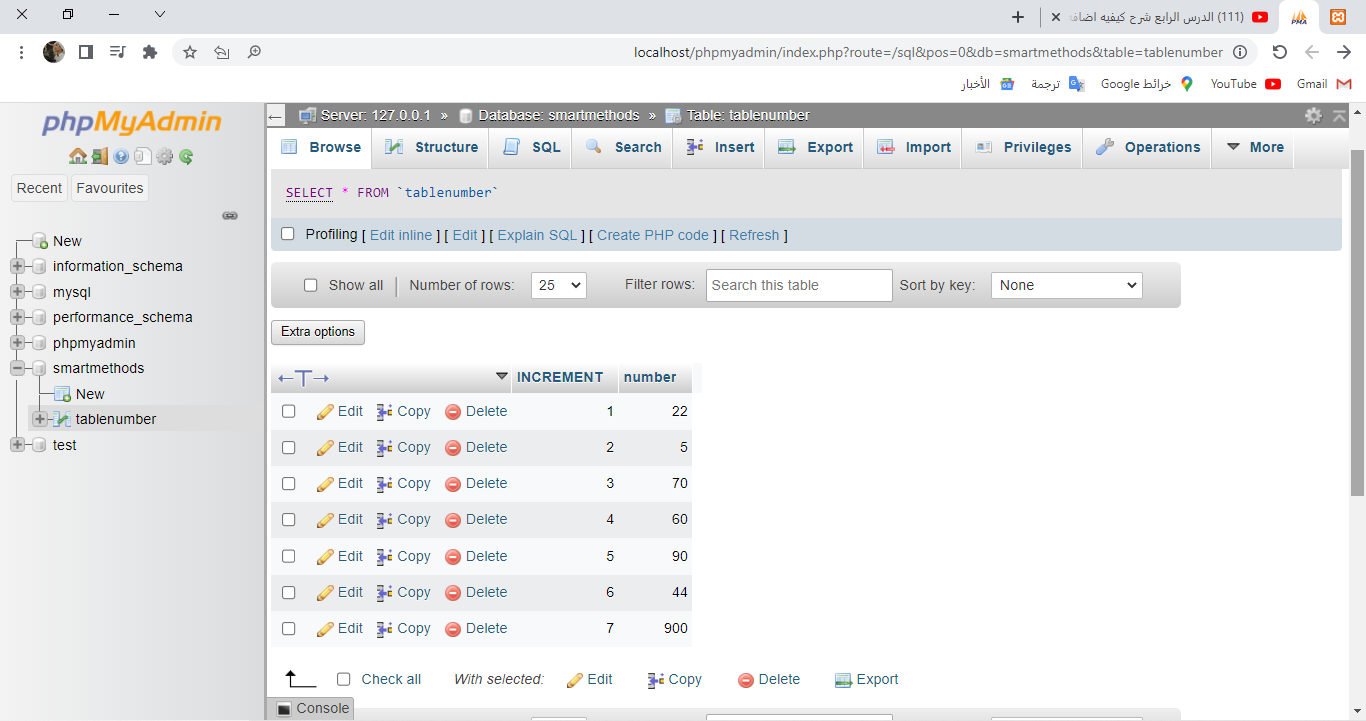Open the Privileges tab
Image resolution: width=1366 pixels, height=721 pixels.
click(x=1021, y=147)
